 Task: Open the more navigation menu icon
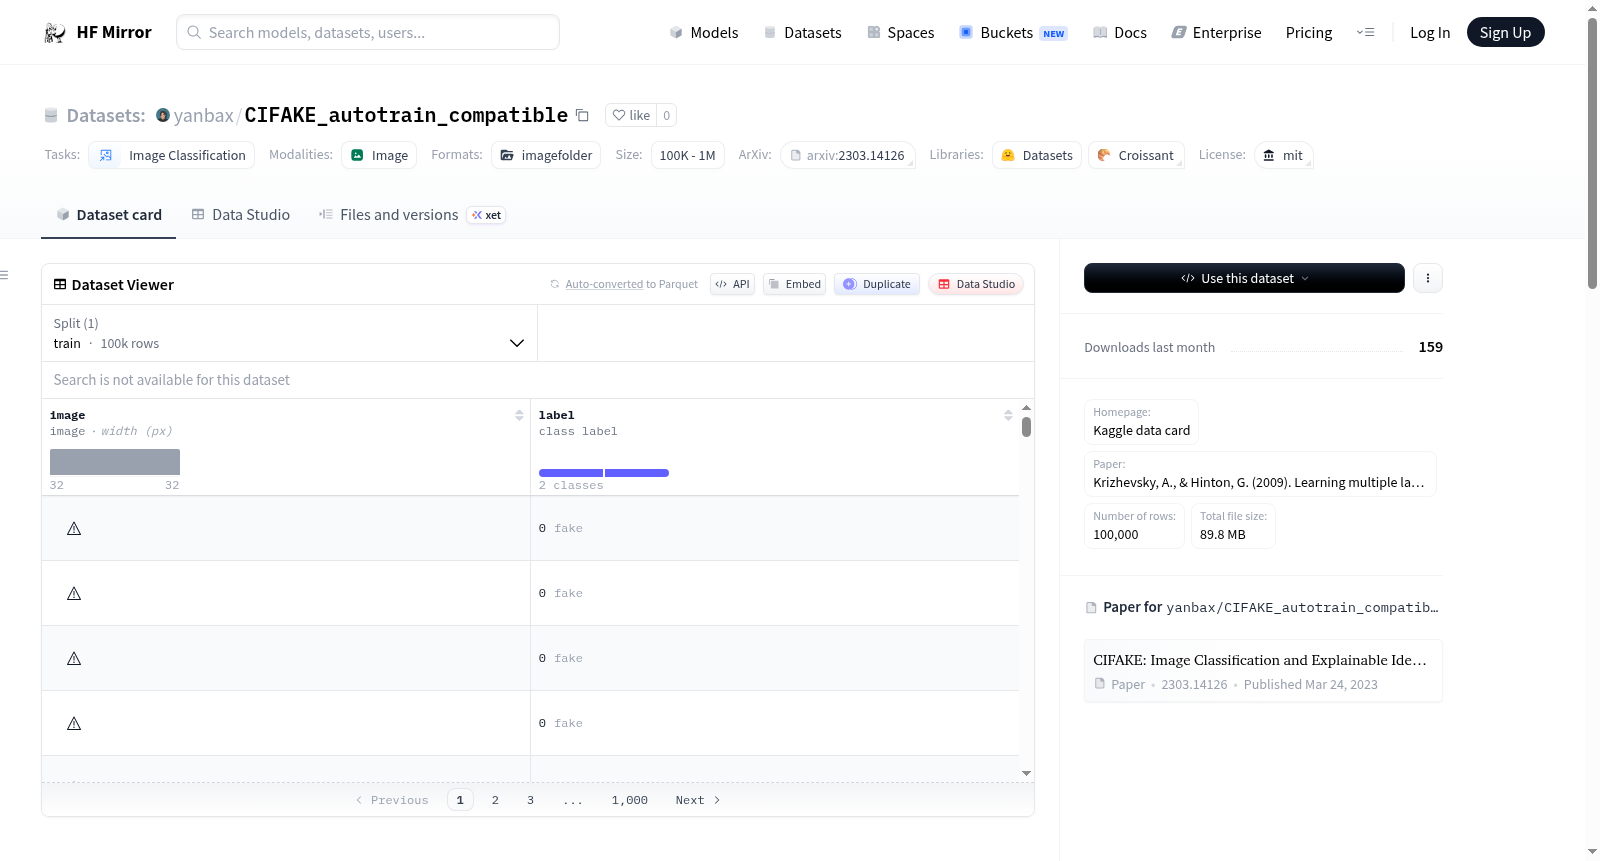tap(1365, 32)
